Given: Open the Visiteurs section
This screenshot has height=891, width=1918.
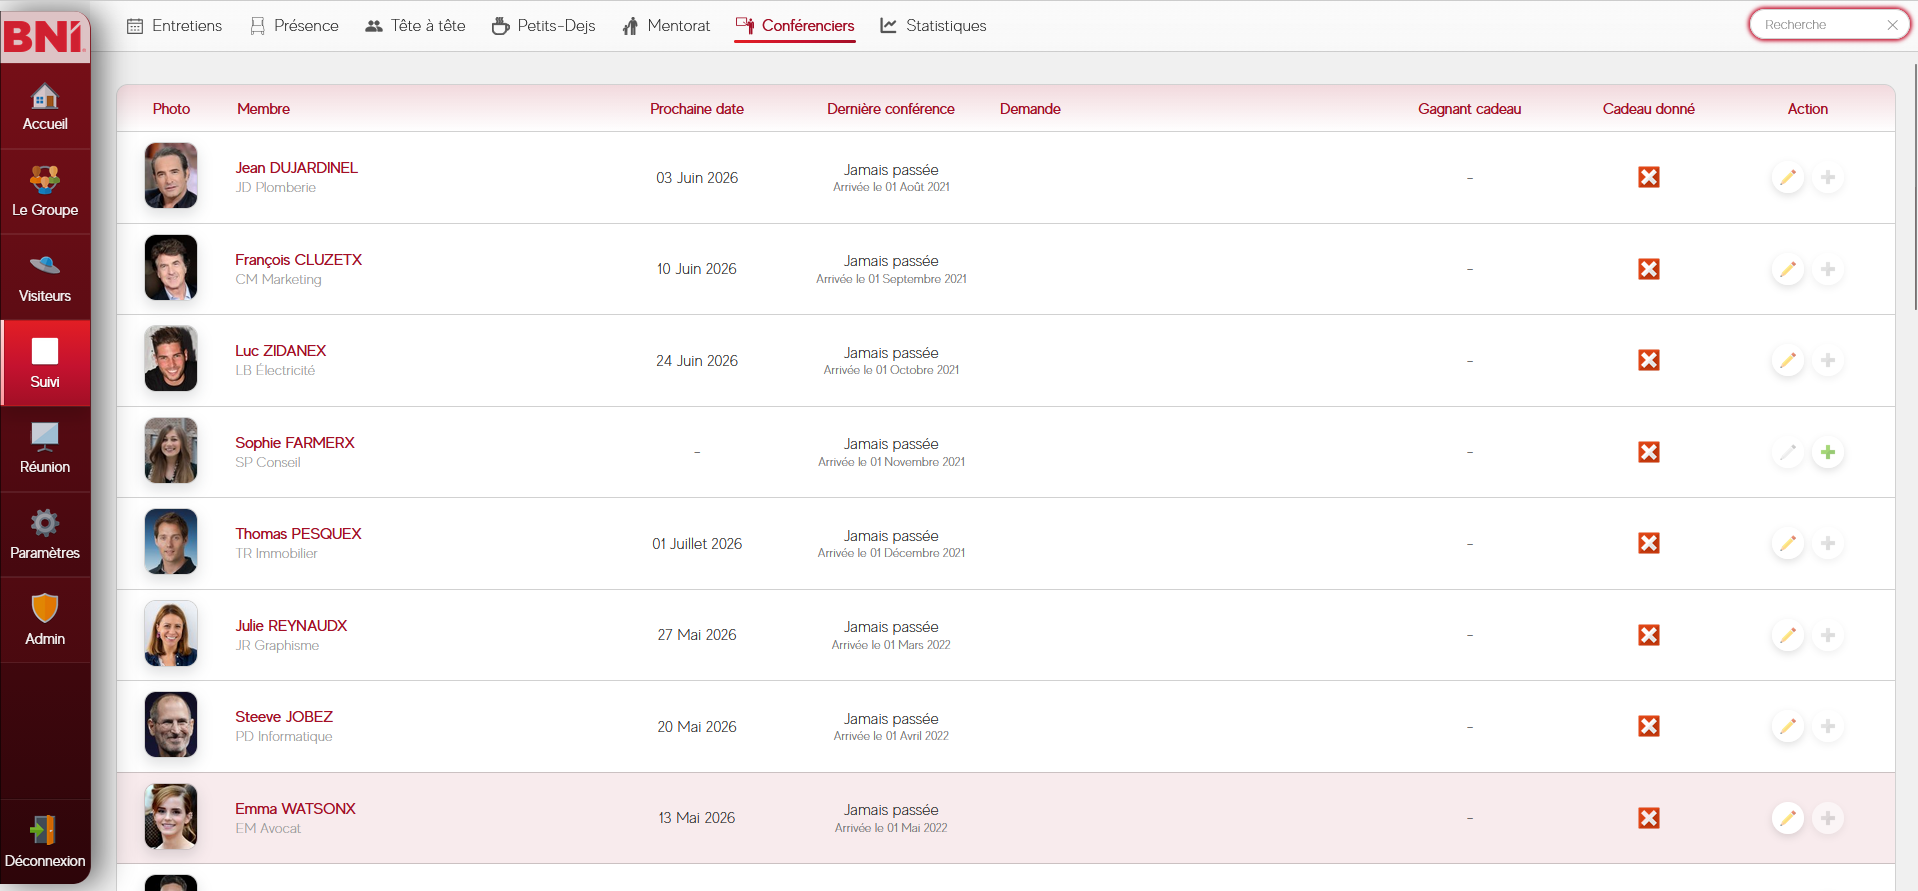Looking at the screenshot, I should tap(45, 279).
